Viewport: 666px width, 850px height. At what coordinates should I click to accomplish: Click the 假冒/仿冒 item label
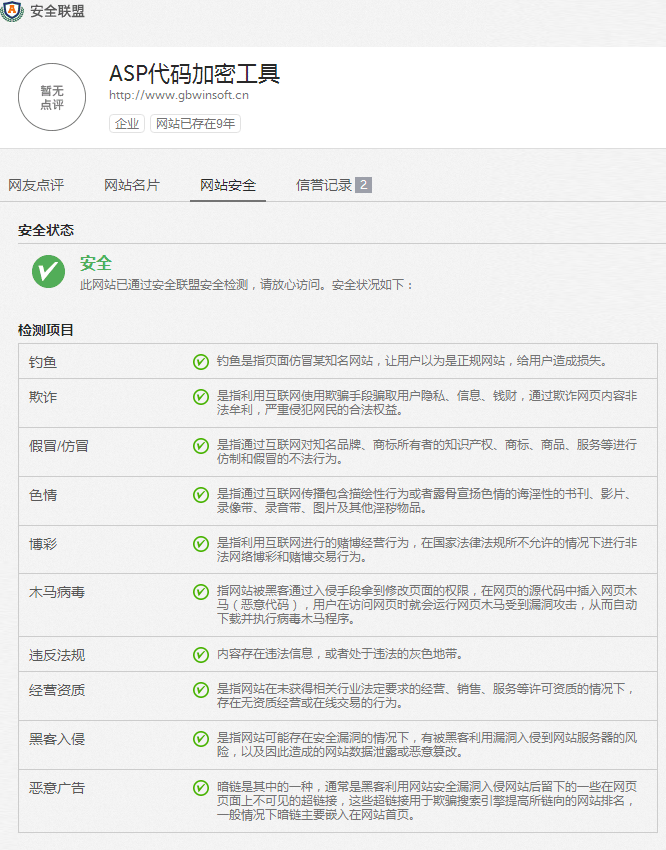click(x=59, y=446)
